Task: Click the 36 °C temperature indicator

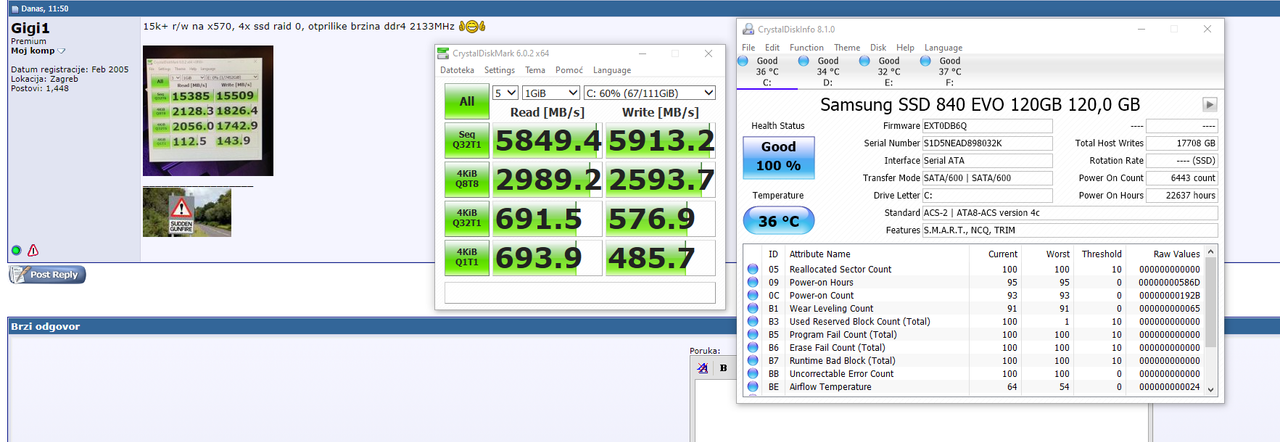Action: (778, 221)
